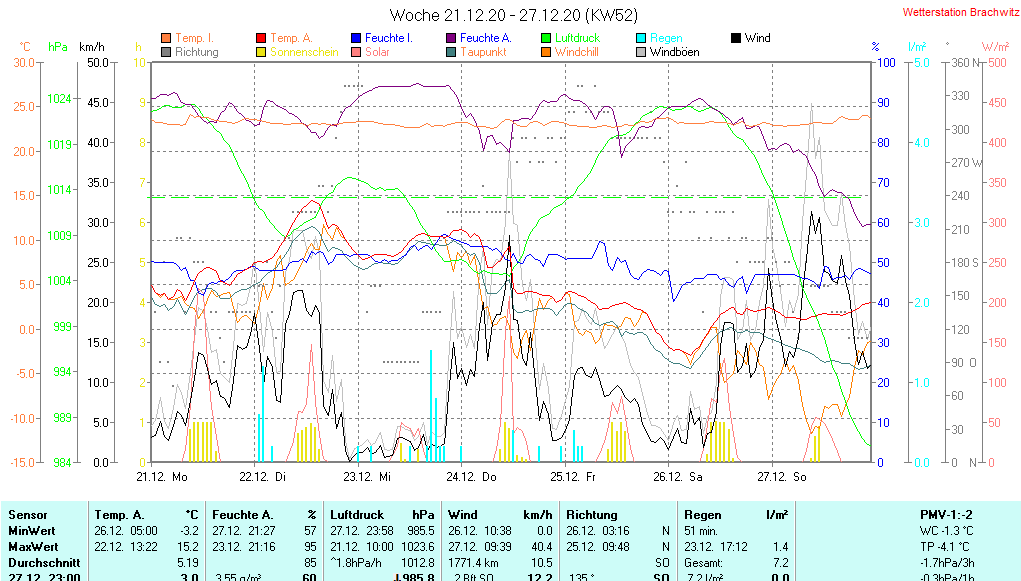The height and width of the screenshot is (581, 1021).
Task: Click the gray Windböen legend marker
Action: click(x=641, y=52)
